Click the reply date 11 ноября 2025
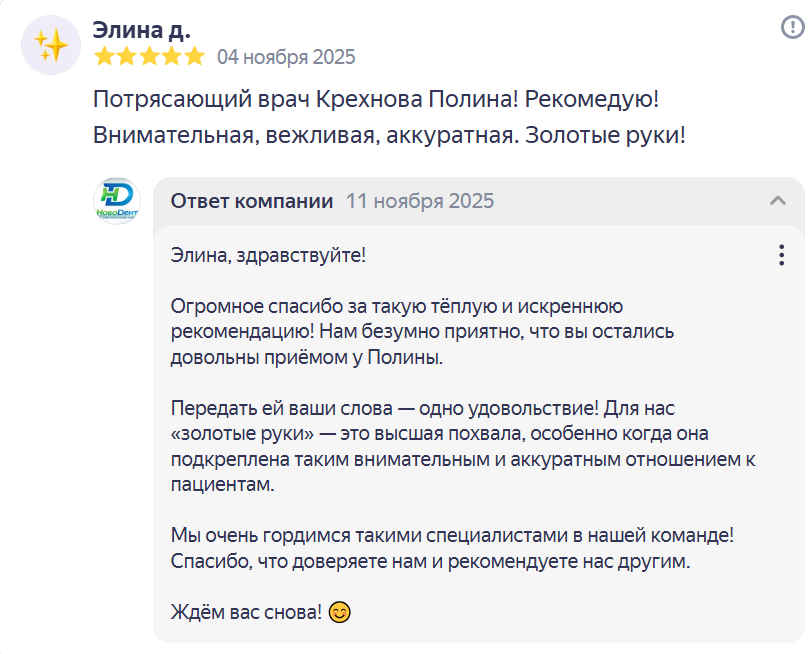 (x=420, y=201)
